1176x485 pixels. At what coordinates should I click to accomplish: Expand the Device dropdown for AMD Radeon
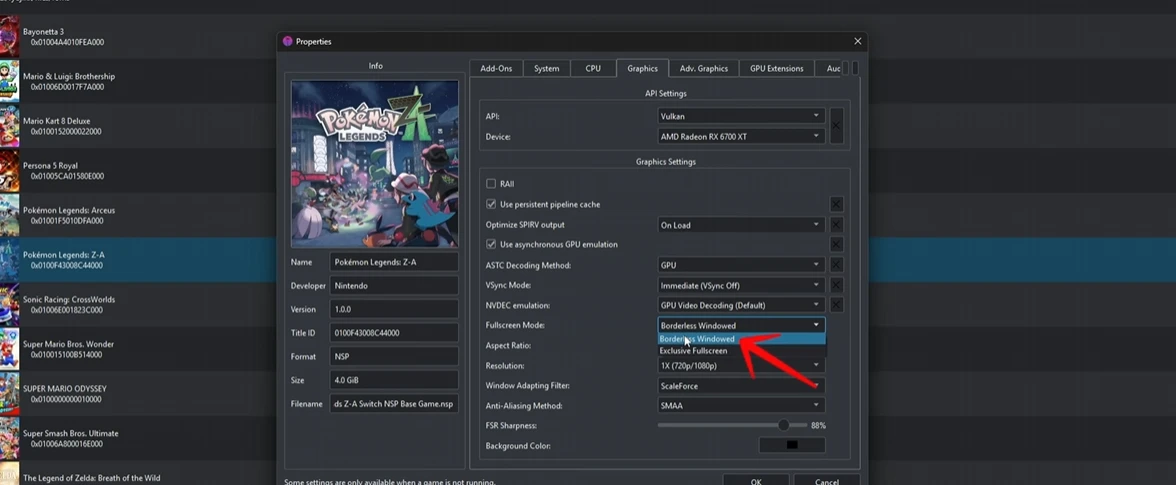coord(740,136)
